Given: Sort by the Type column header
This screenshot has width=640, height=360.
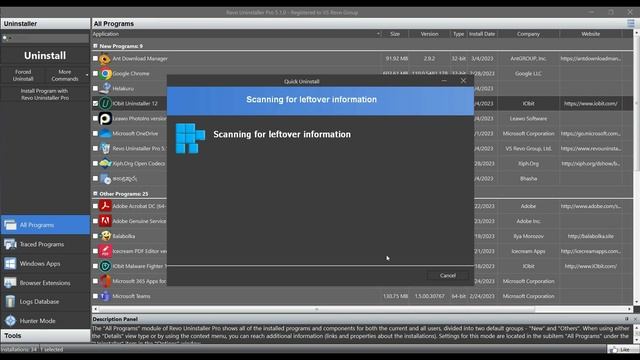Looking at the screenshot, I should coord(458,34).
